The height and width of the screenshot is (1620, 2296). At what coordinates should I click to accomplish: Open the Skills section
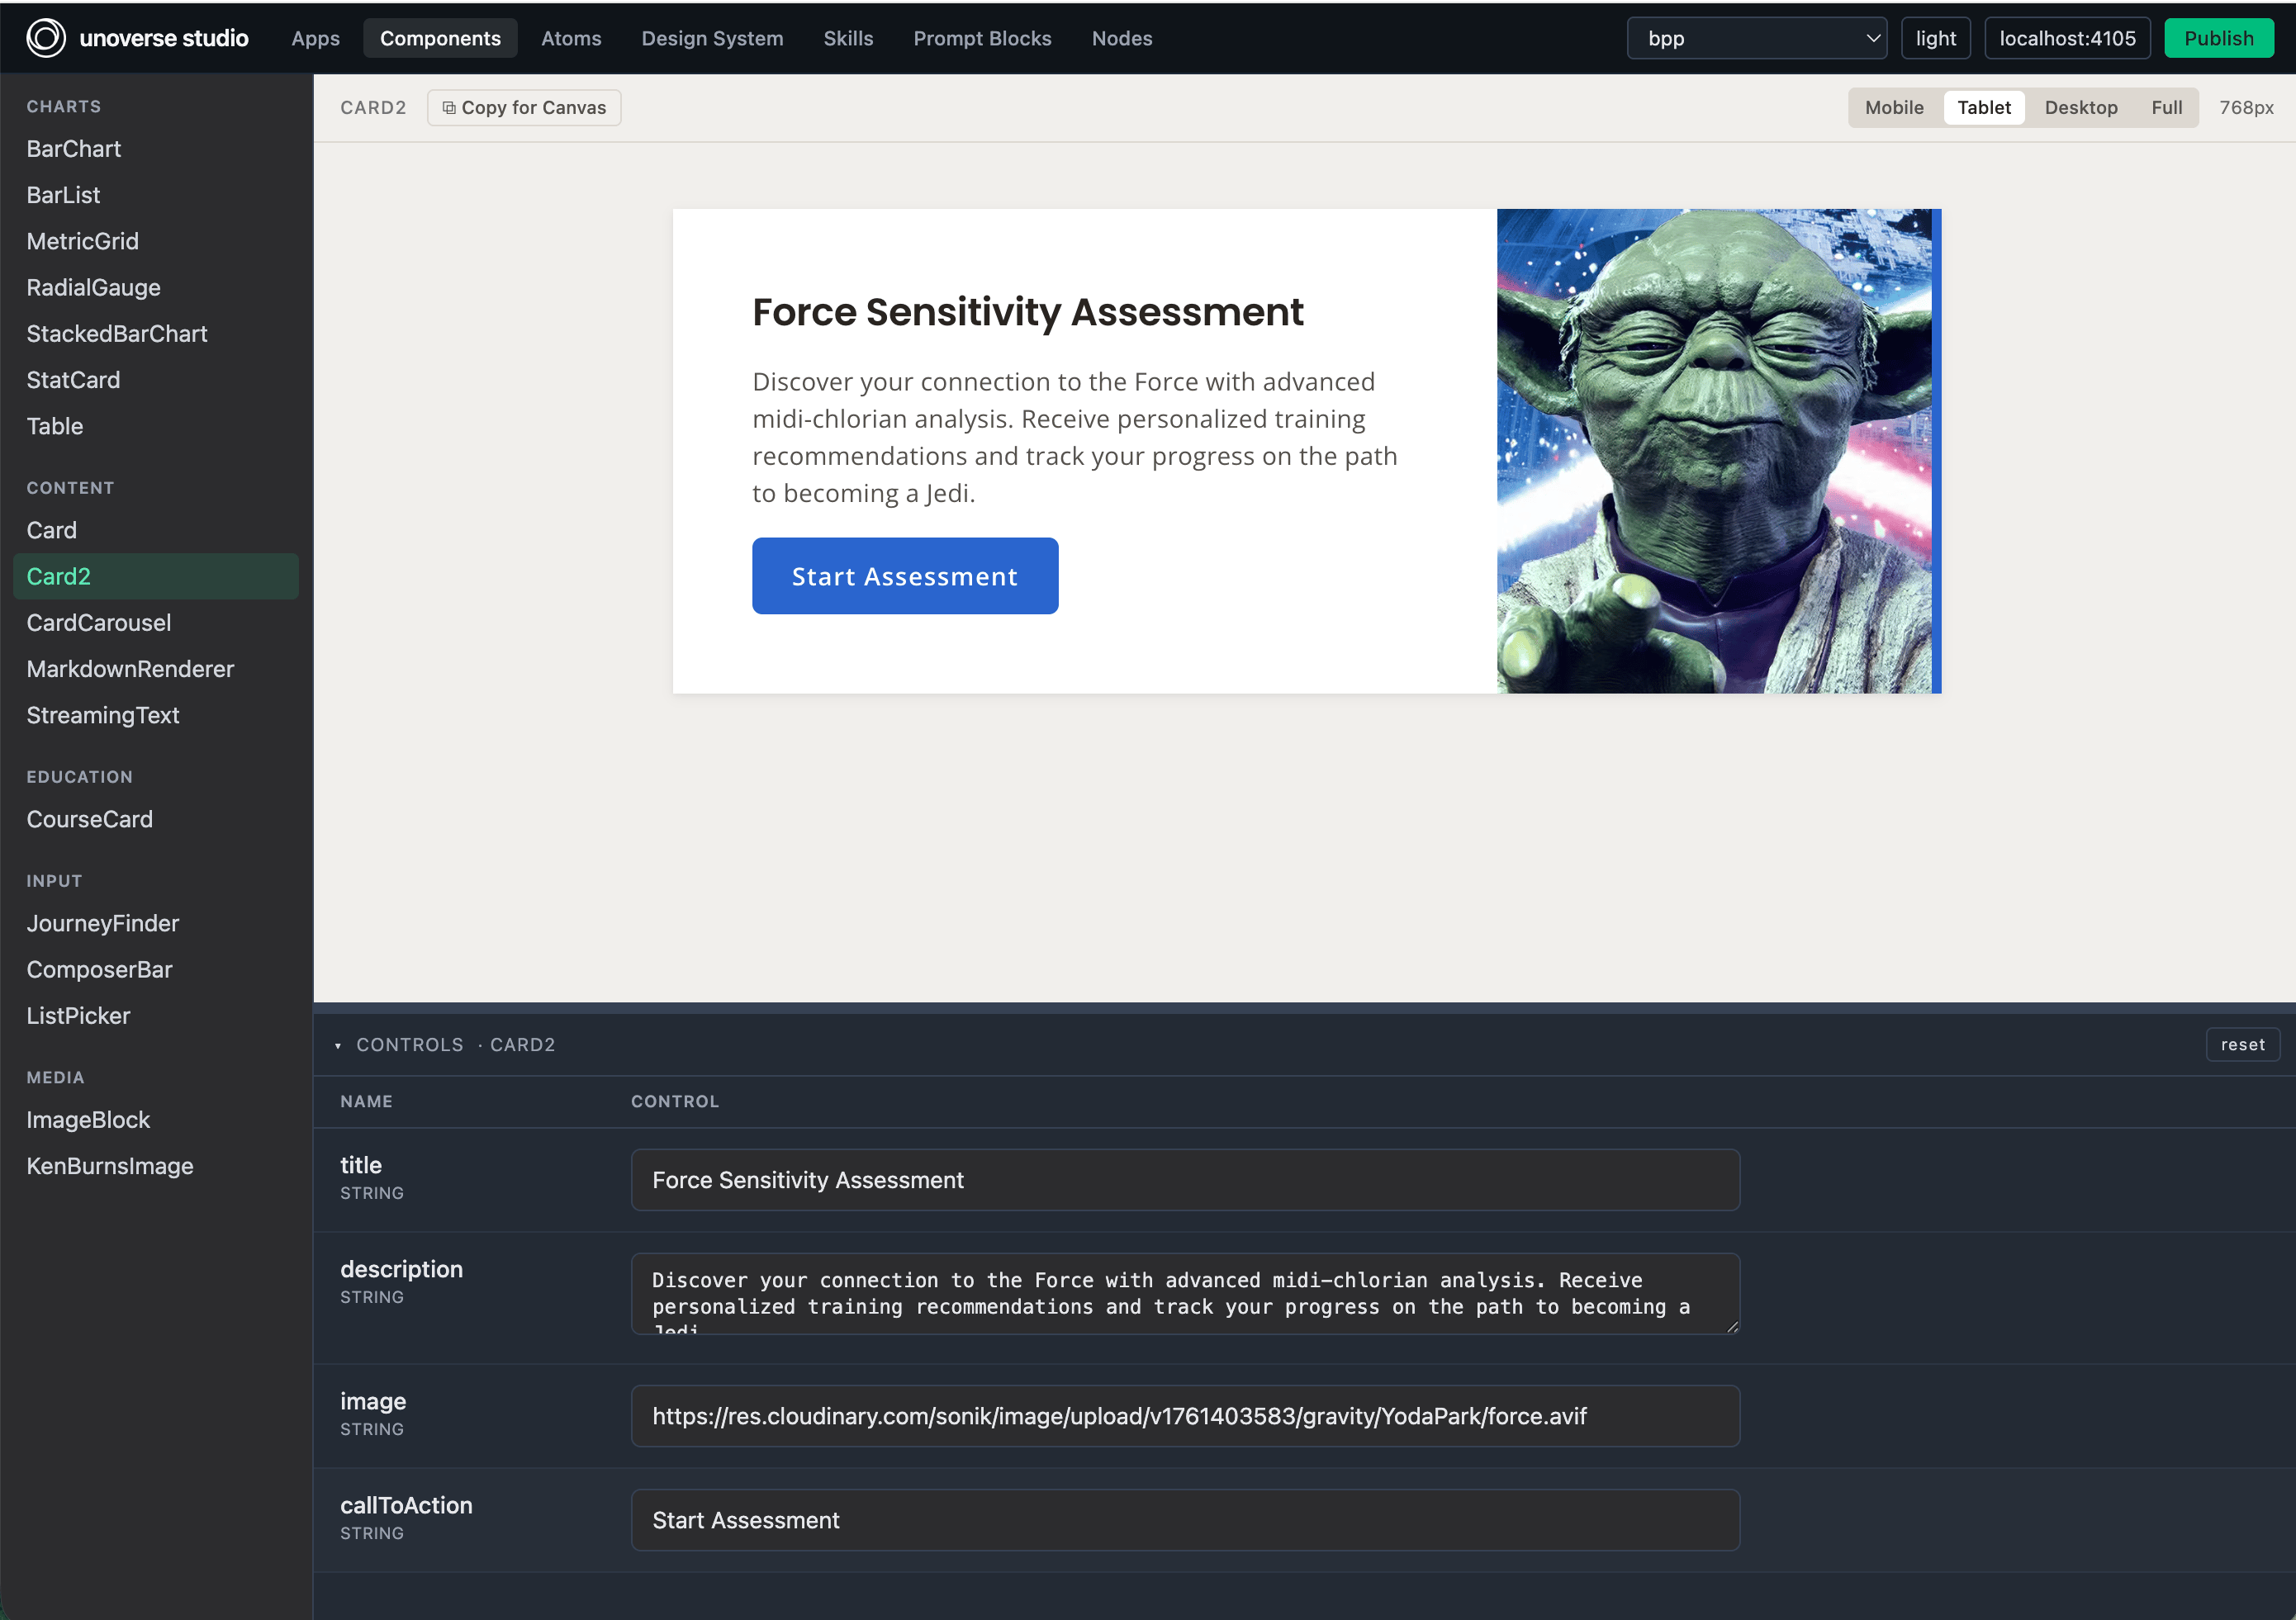tap(848, 38)
